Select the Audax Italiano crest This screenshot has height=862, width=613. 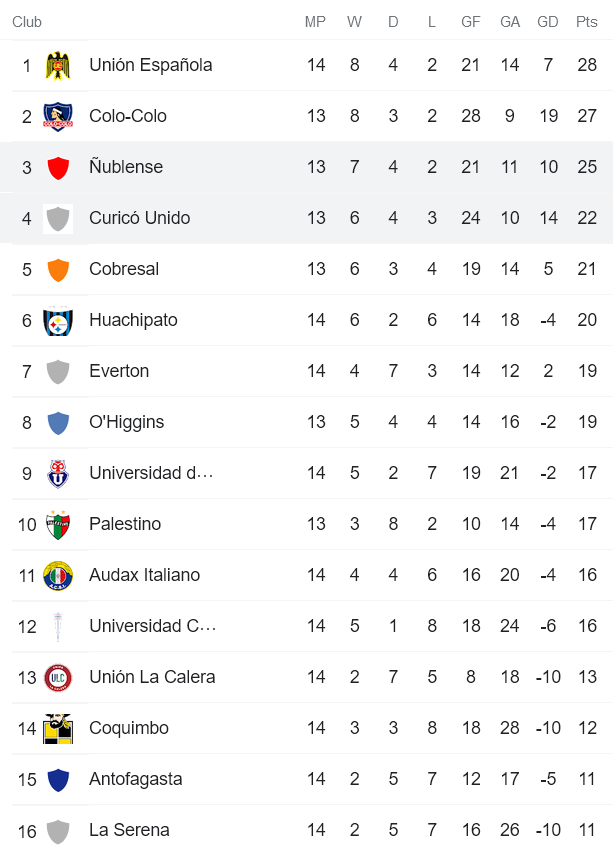tap(58, 576)
